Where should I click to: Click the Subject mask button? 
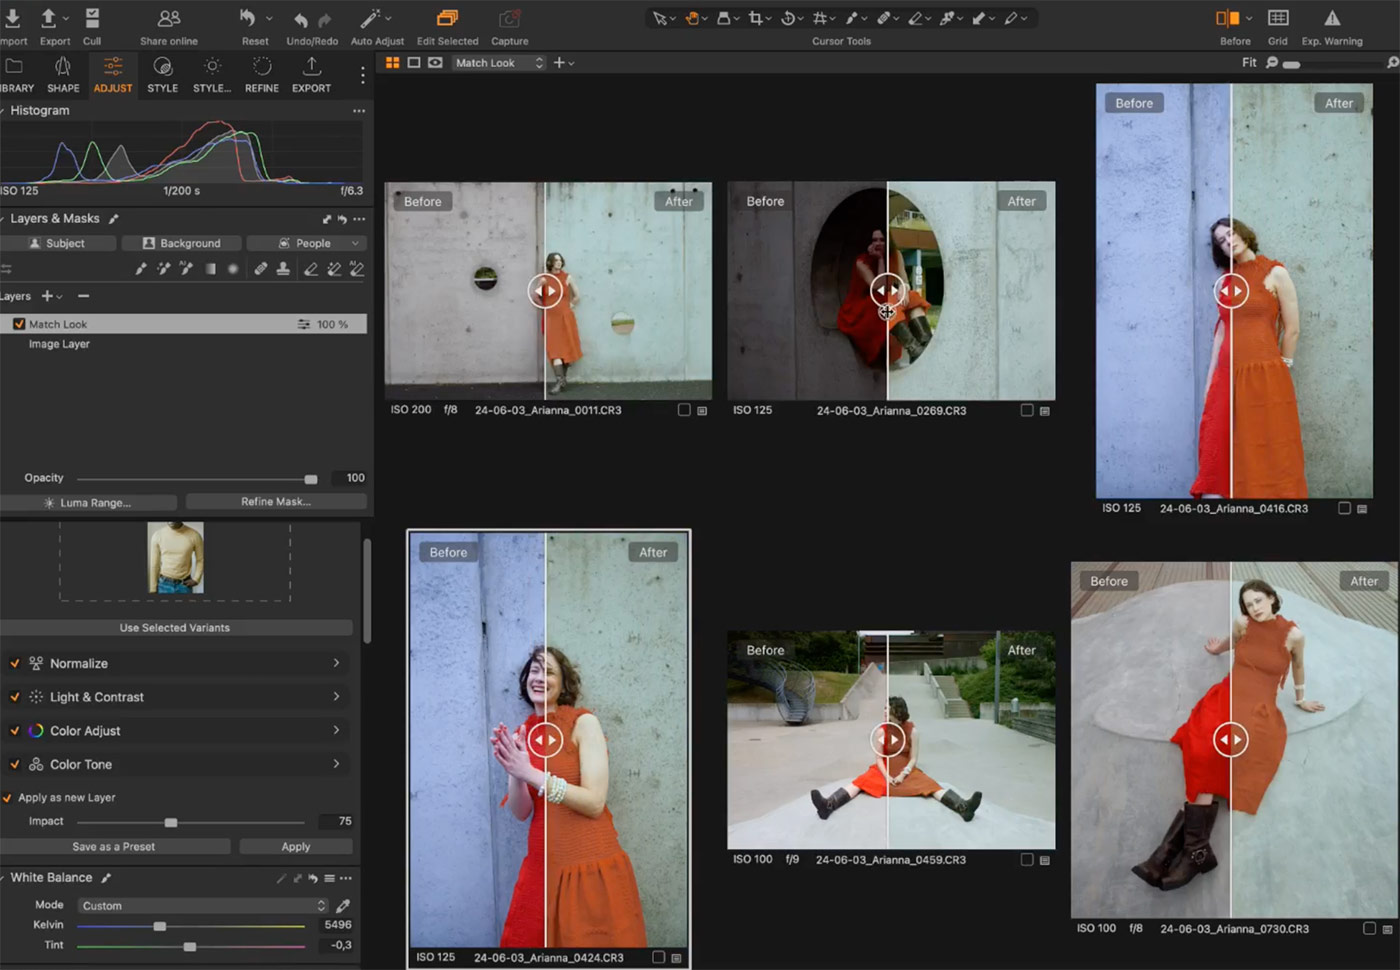pos(57,243)
